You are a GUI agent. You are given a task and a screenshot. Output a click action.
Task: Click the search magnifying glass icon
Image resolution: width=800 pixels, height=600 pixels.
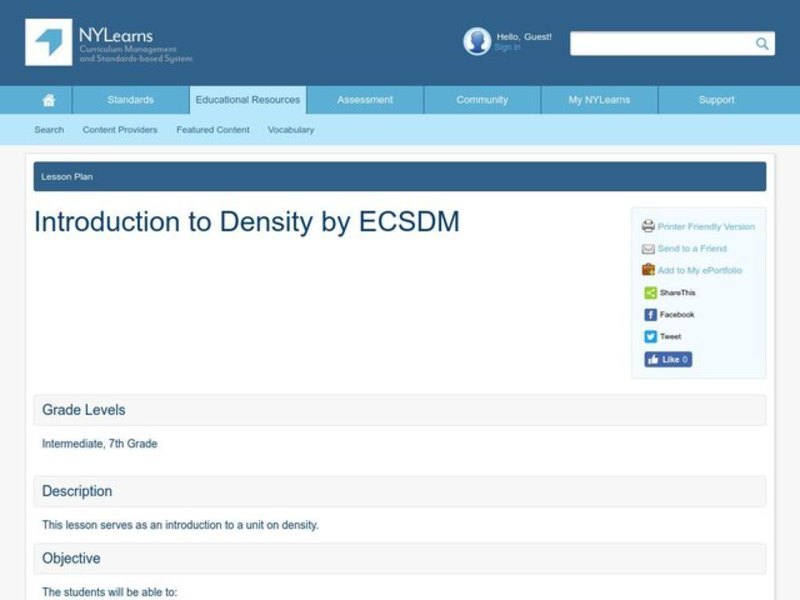tap(761, 43)
